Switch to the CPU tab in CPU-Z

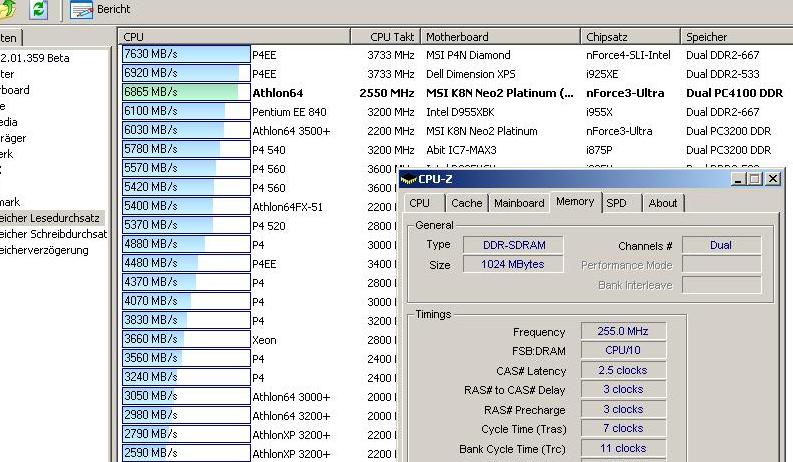tap(420, 203)
